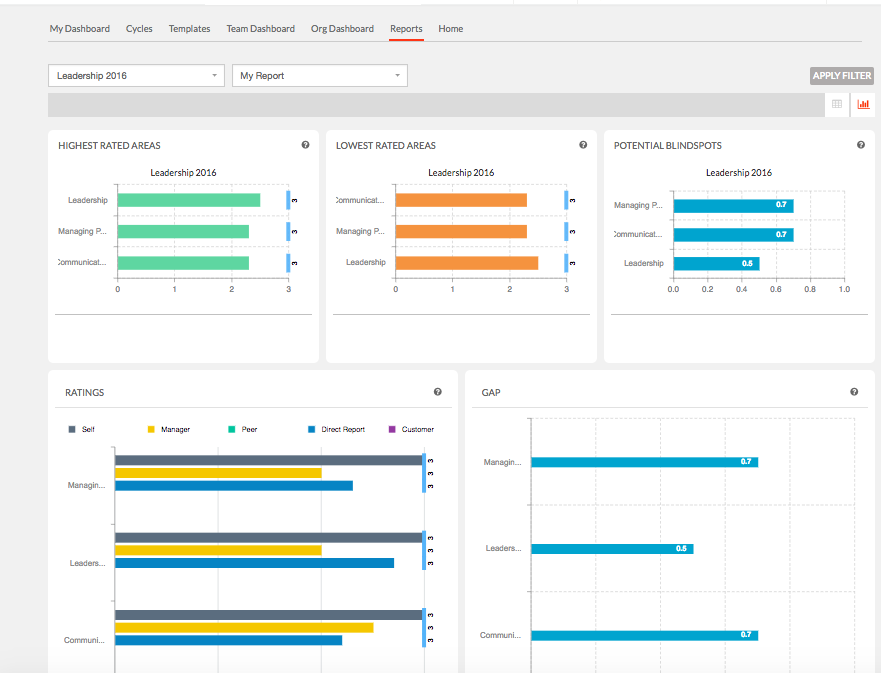Click Leadership axis label in Highest Rated chart
The width and height of the screenshot is (881, 673).
point(88,200)
